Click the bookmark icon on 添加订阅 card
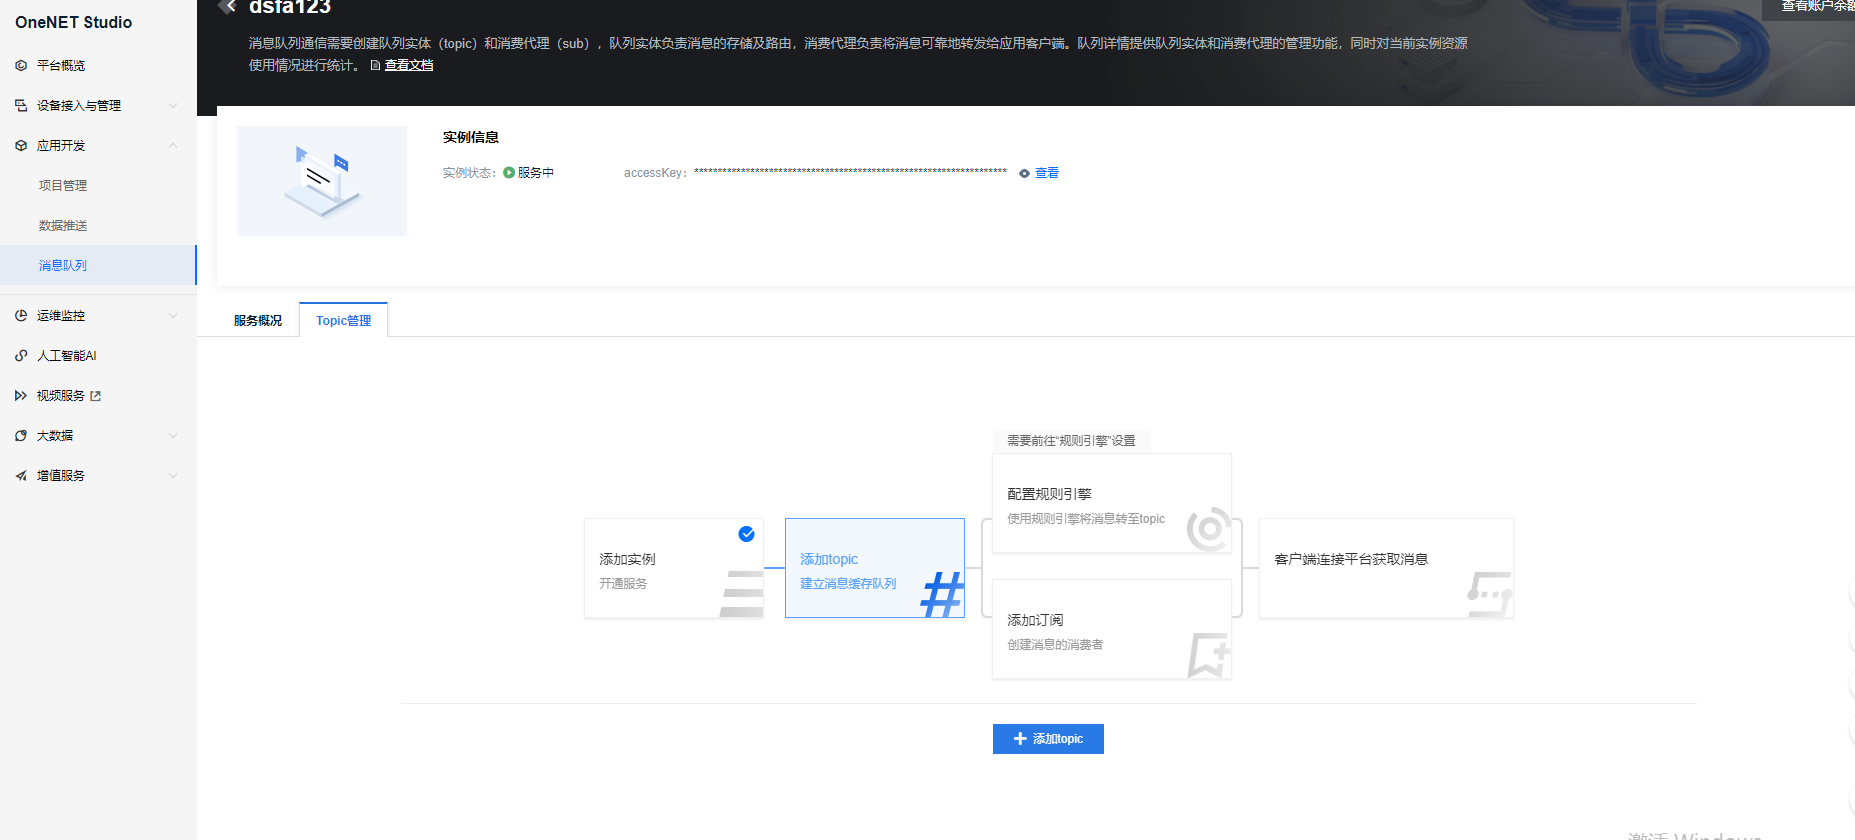 tap(1208, 655)
